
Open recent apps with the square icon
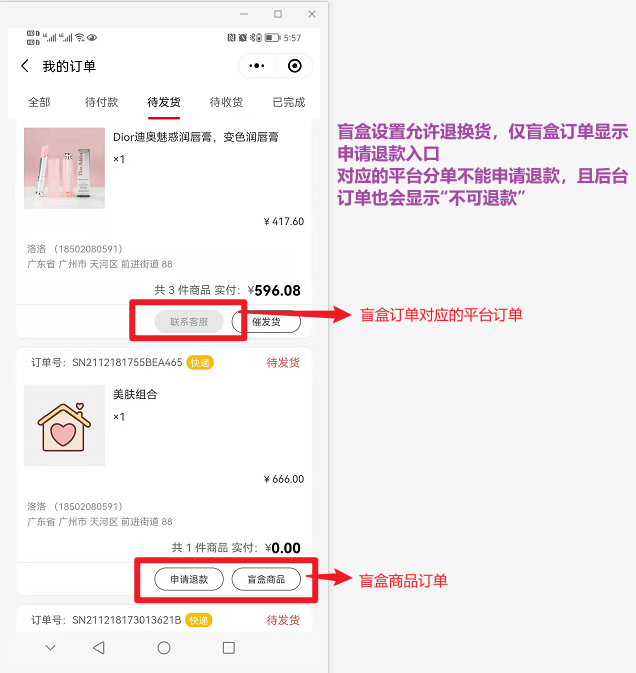[229, 647]
